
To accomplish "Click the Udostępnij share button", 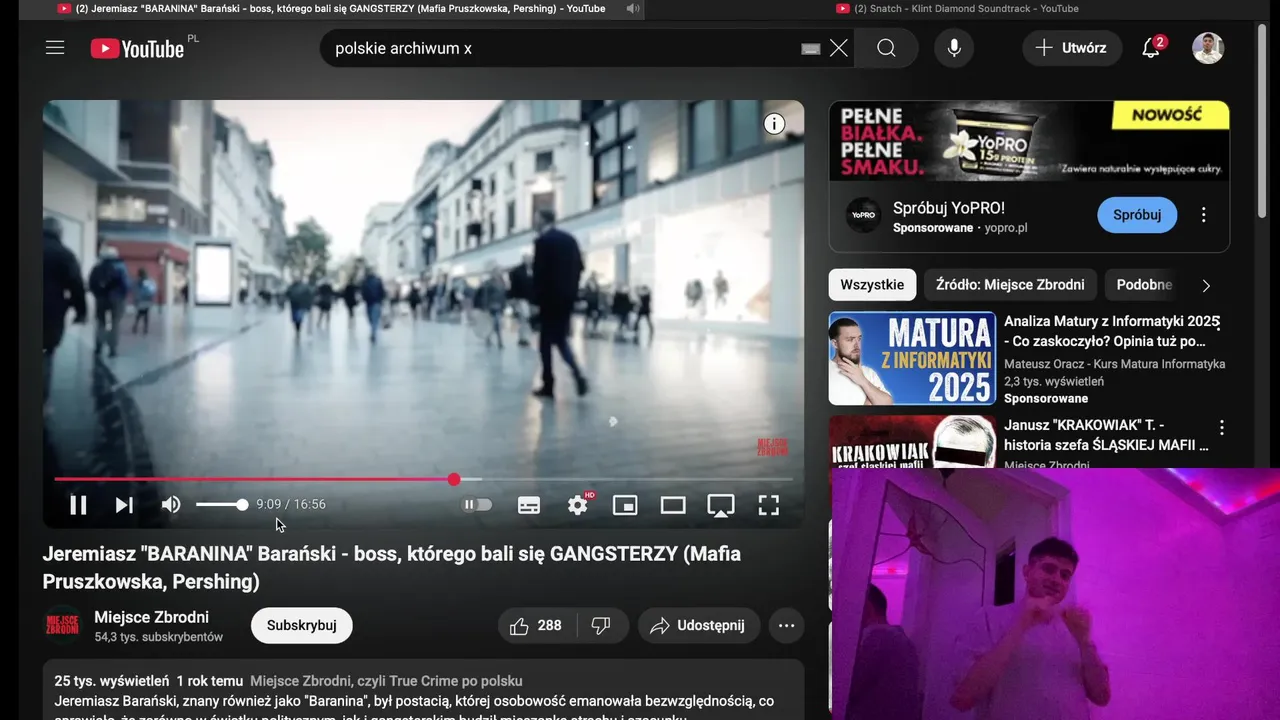I will (698, 625).
